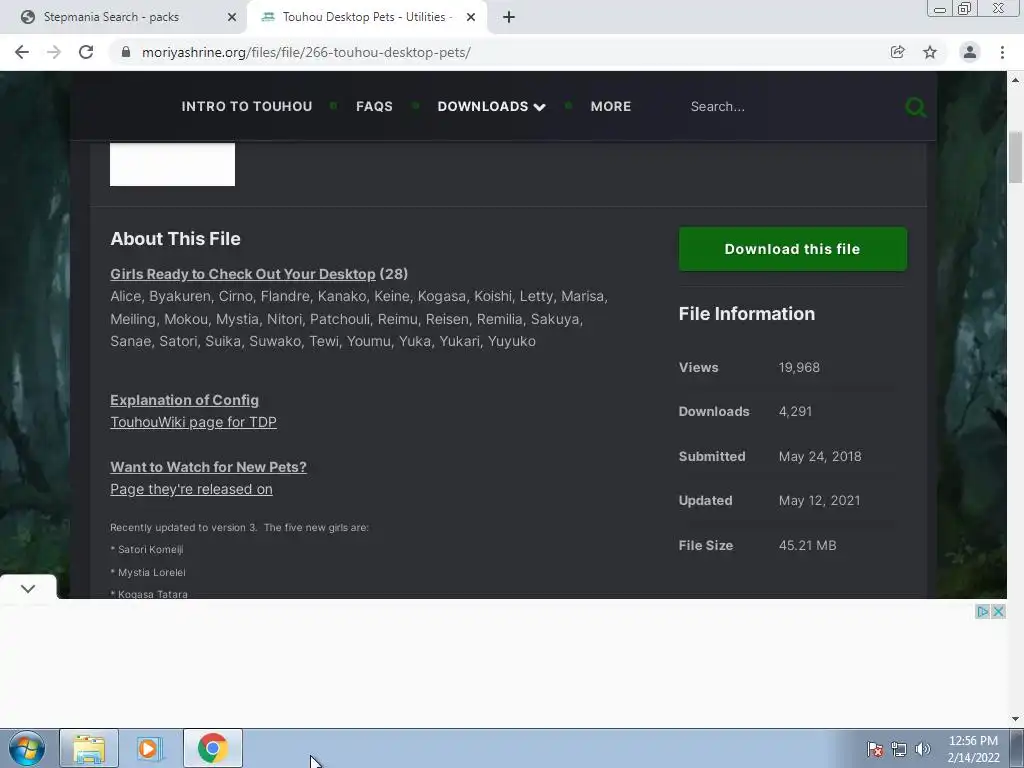Go back using the browser back arrow
This screenshot has height=768, width=1024.
(22, 52)
